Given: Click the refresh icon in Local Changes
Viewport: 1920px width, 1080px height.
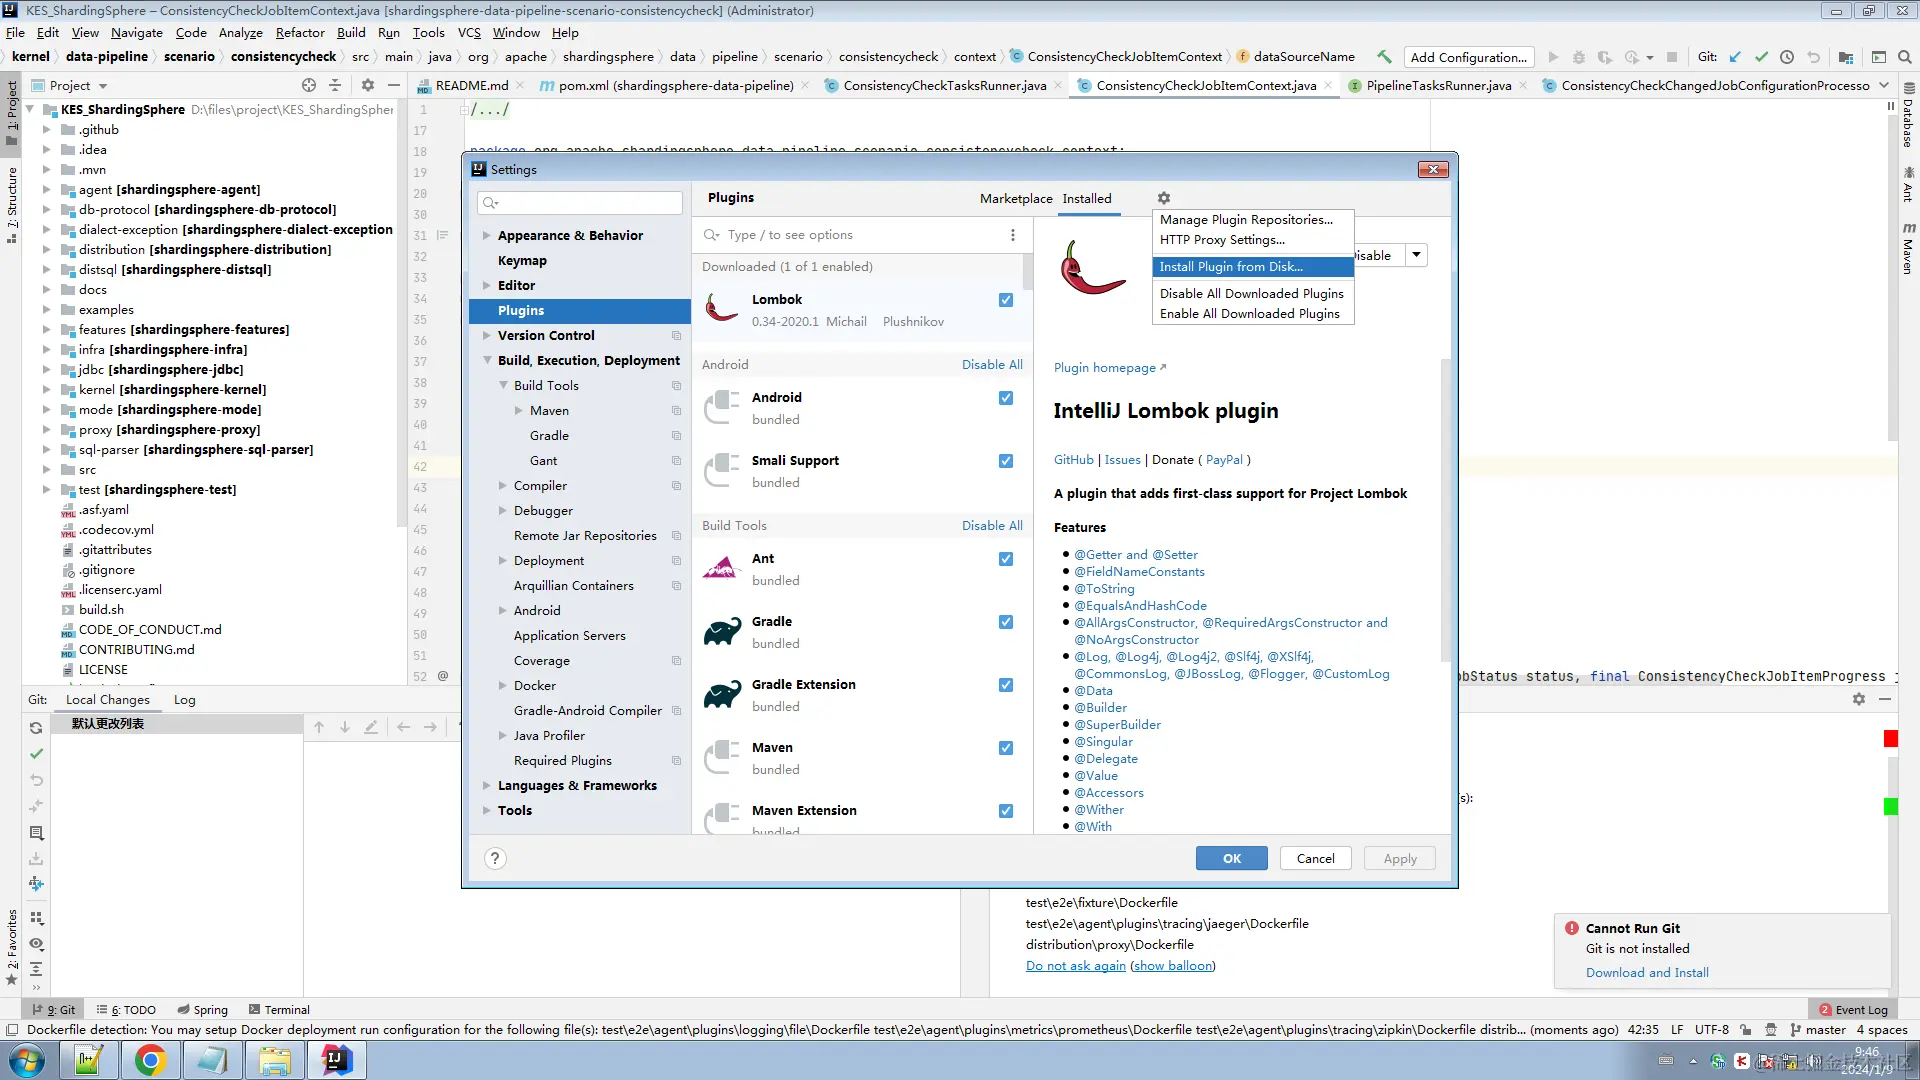Looking at the screenshot, I should [36, 728].
